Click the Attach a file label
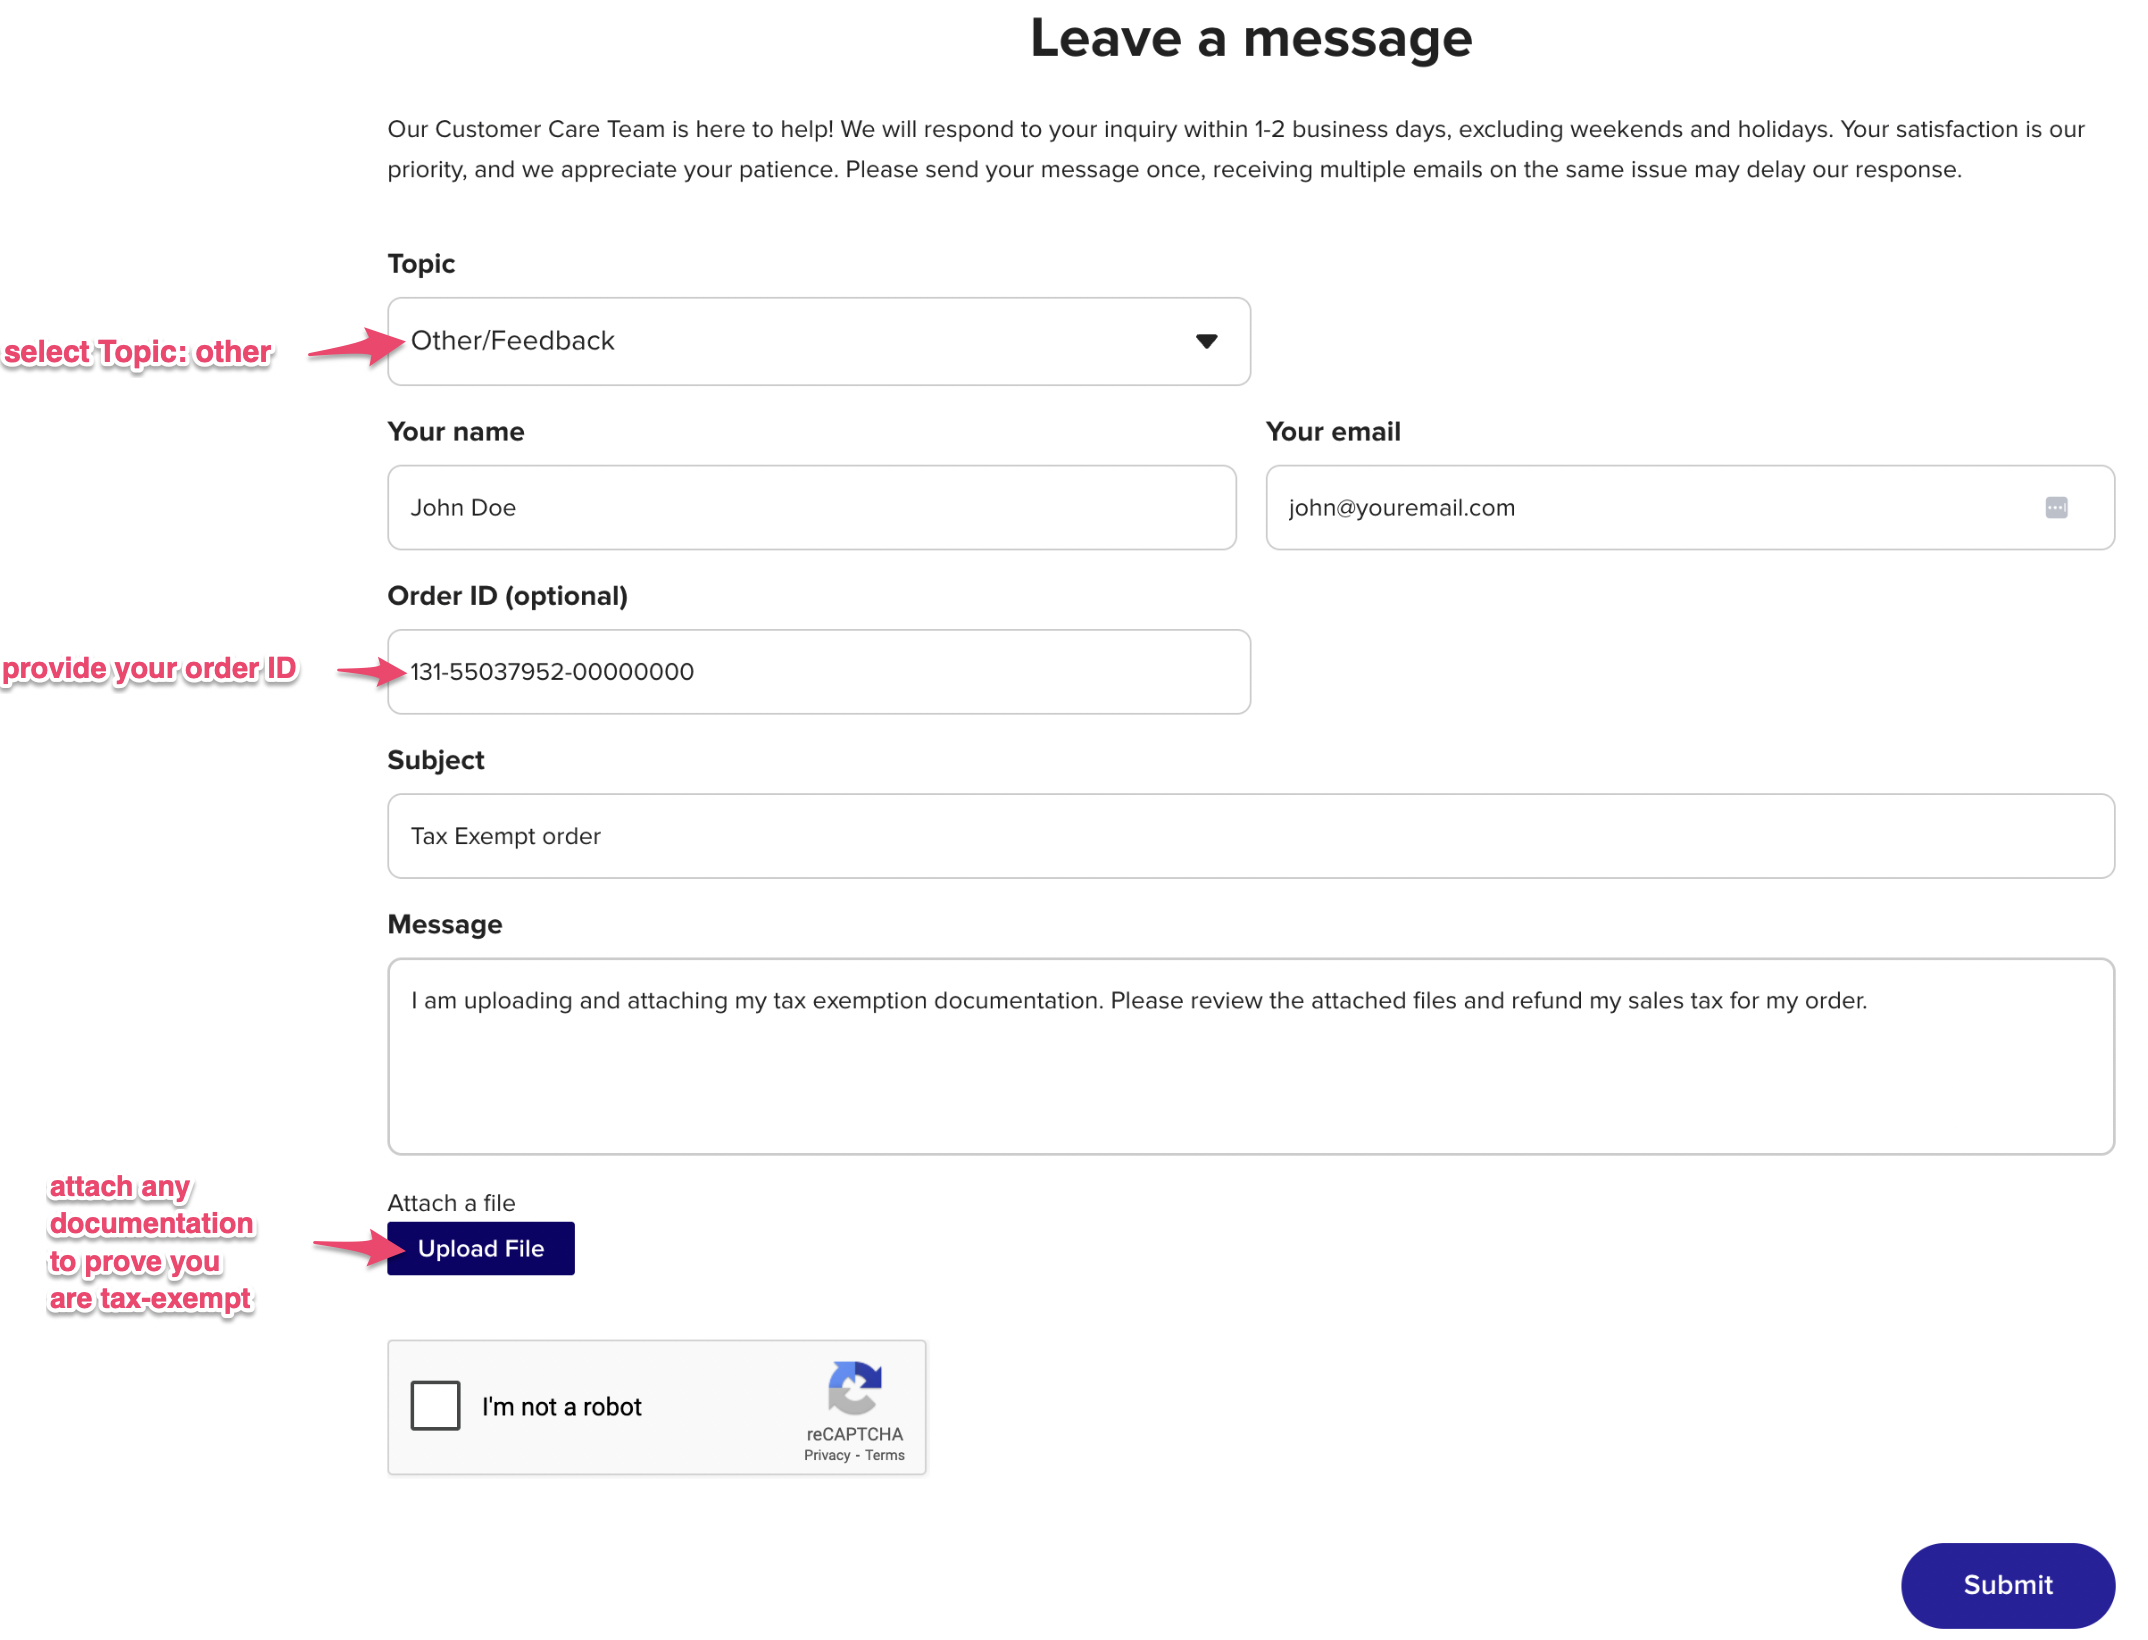The width and height of the screenshot is (2148, 1640). click(x=451, y=1203)
